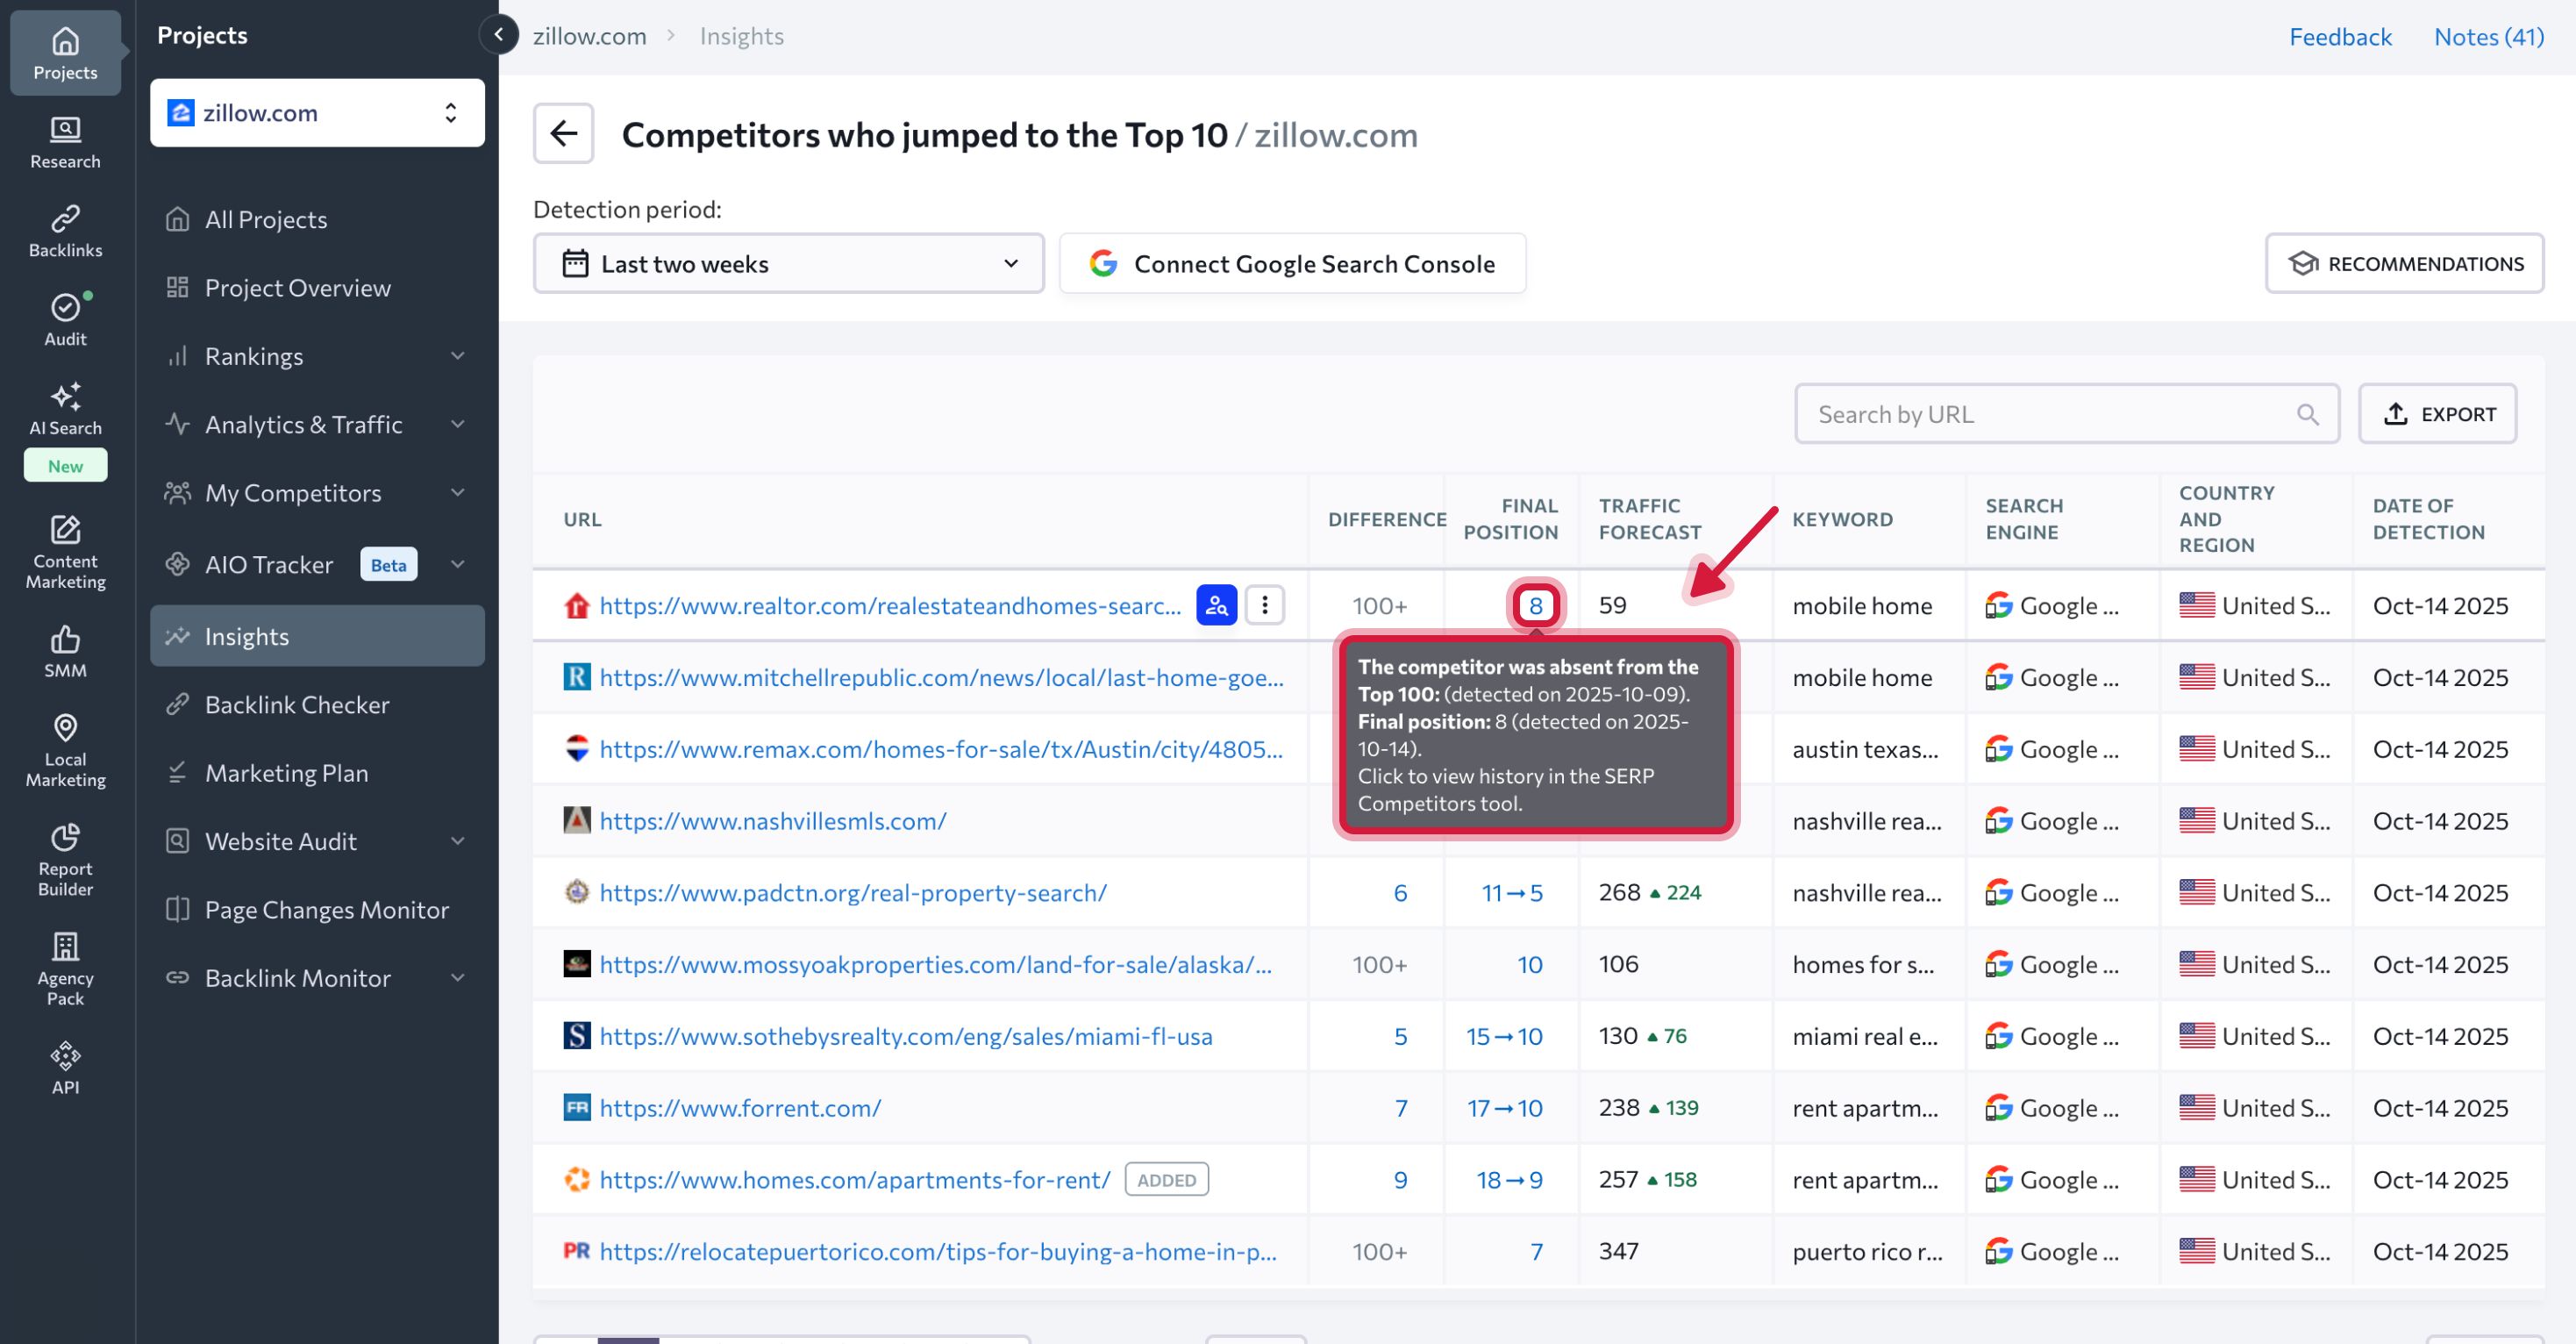Open the Last two weeks dropdown
Screen dimensions: 2576x1344
[788, 264]
